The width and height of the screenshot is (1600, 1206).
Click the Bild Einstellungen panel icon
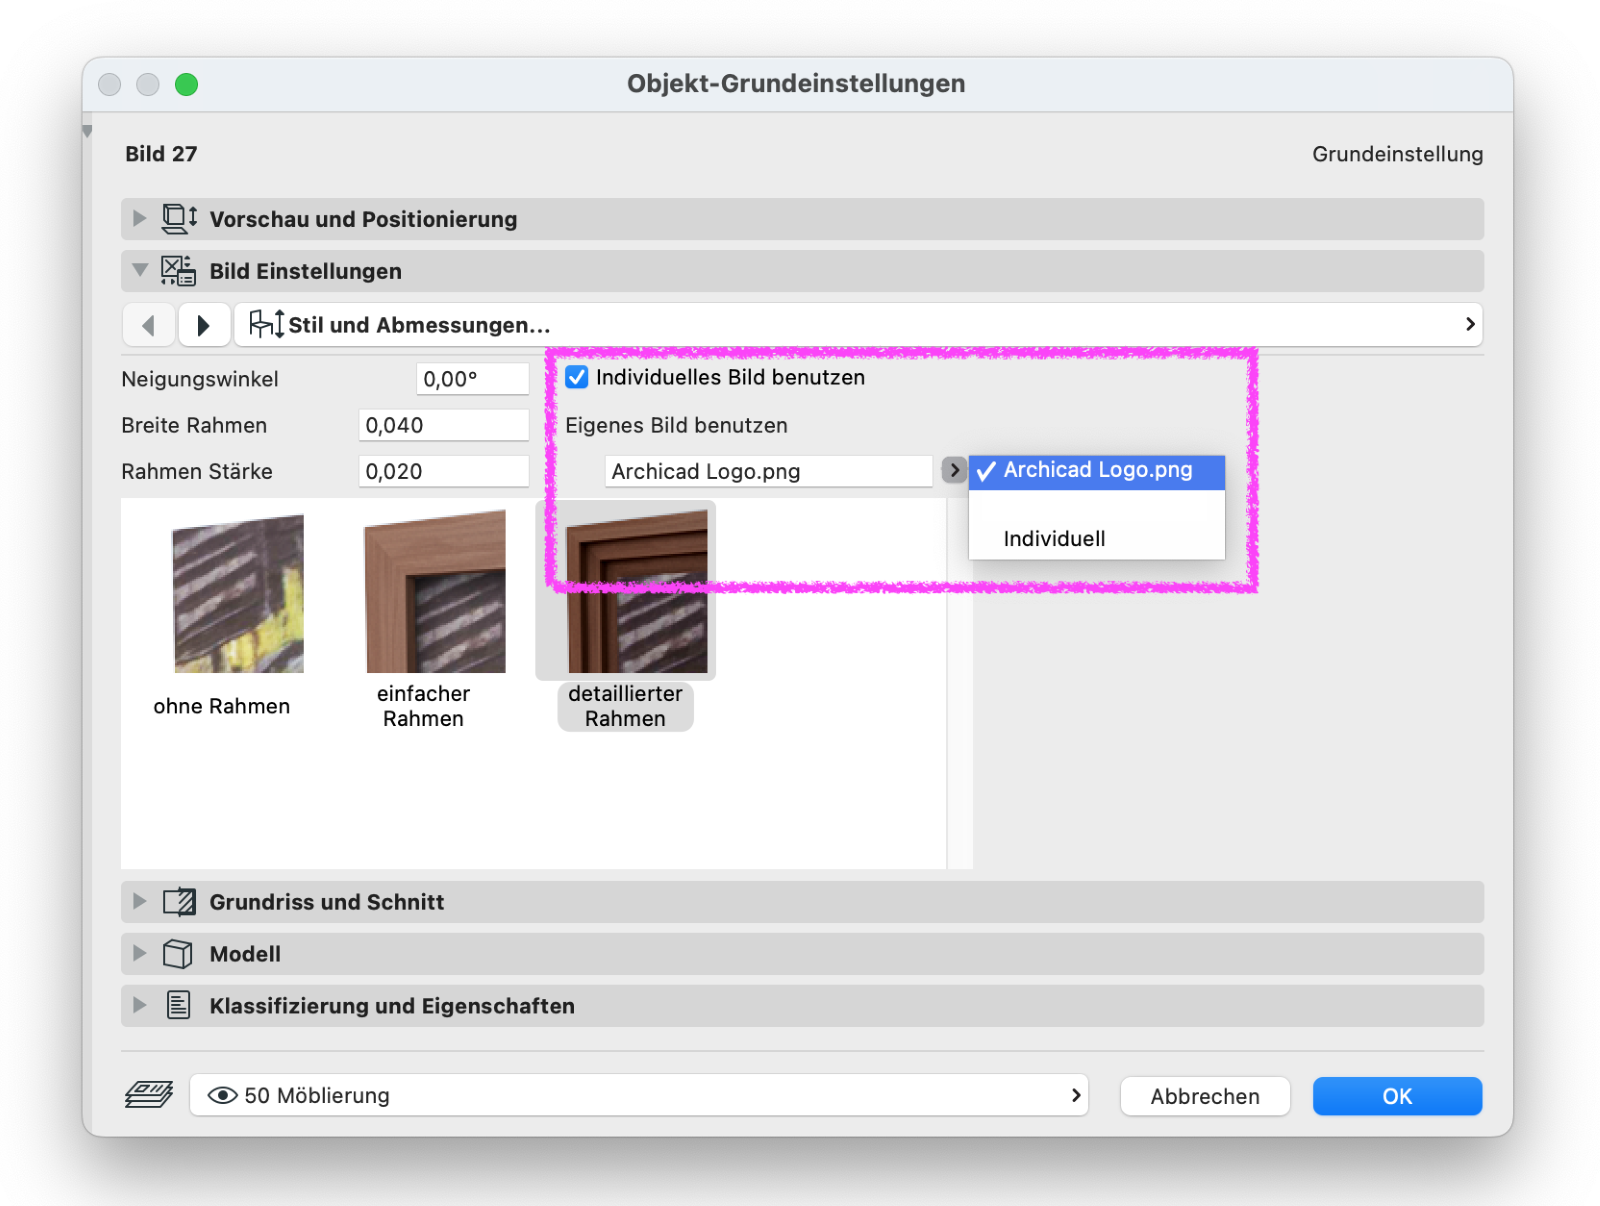coord(179,271)
